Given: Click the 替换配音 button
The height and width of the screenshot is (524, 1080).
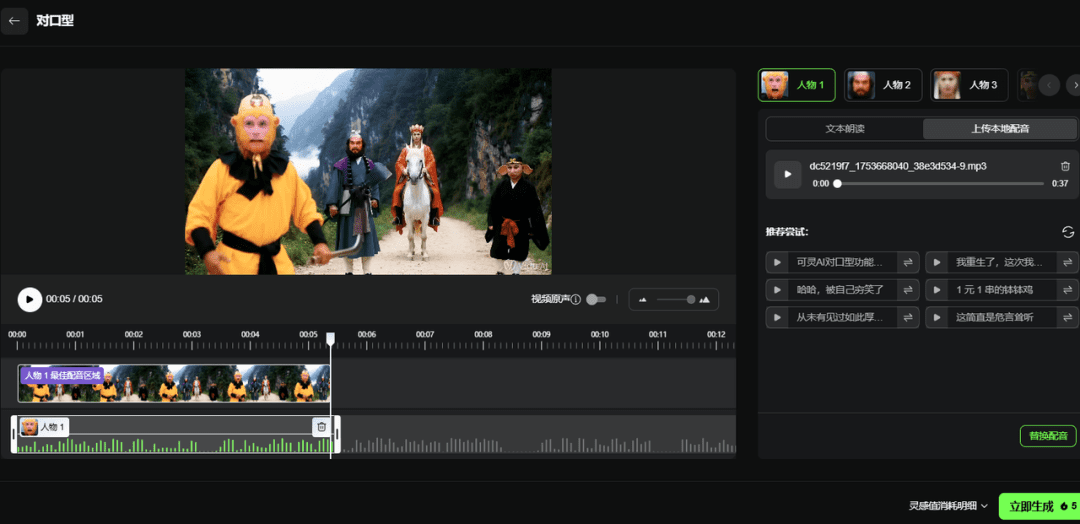Looking at the screenshot, I should (x=1048, y=436).
